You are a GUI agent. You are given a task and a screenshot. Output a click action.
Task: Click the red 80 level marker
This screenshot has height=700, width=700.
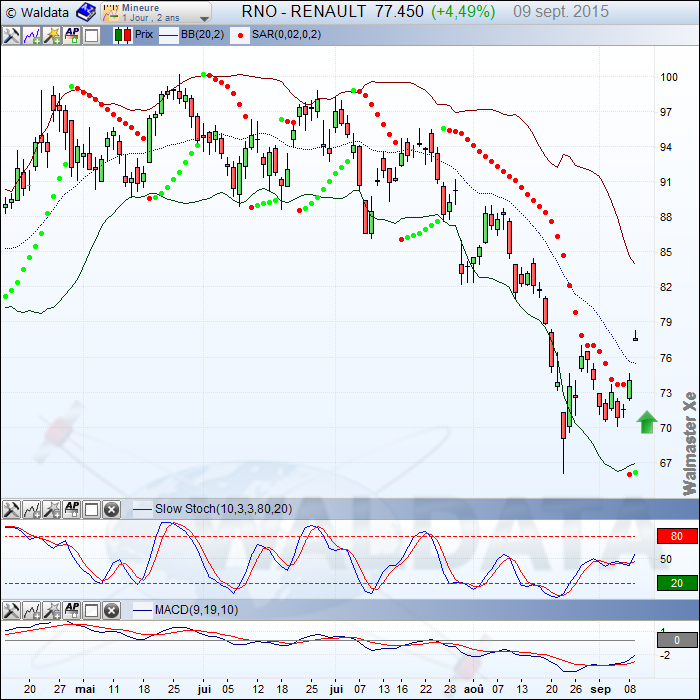(677, 536)
